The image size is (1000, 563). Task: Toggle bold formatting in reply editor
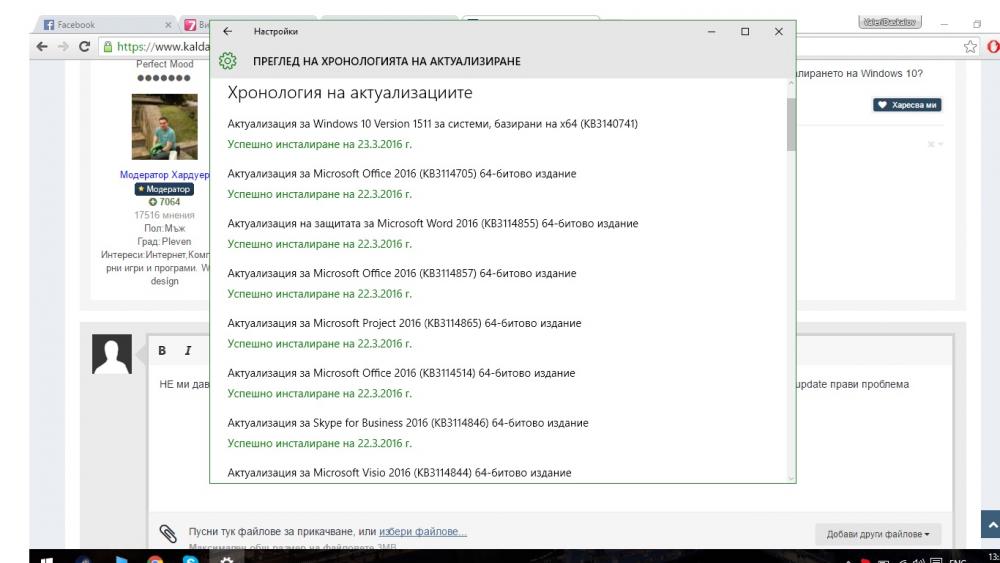pos(162,350)
